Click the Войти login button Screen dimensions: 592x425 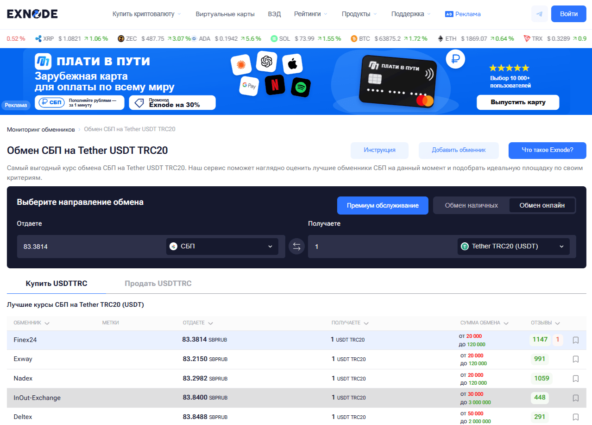[569, 14]
